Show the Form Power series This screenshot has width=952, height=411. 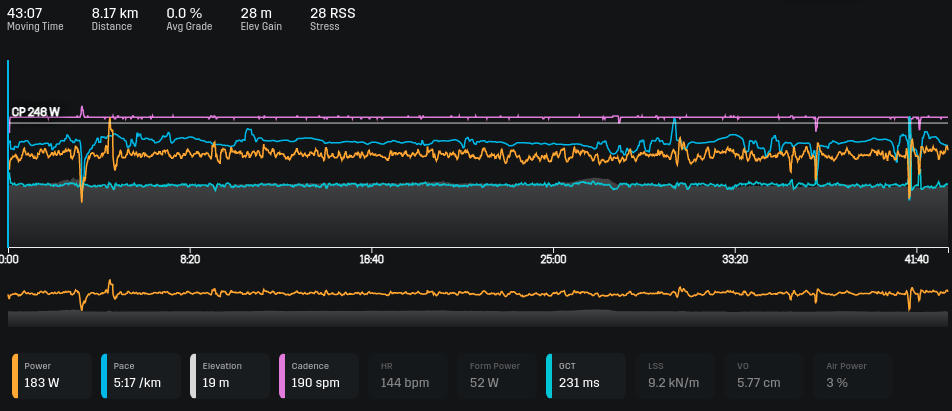(x=497, y=375)
